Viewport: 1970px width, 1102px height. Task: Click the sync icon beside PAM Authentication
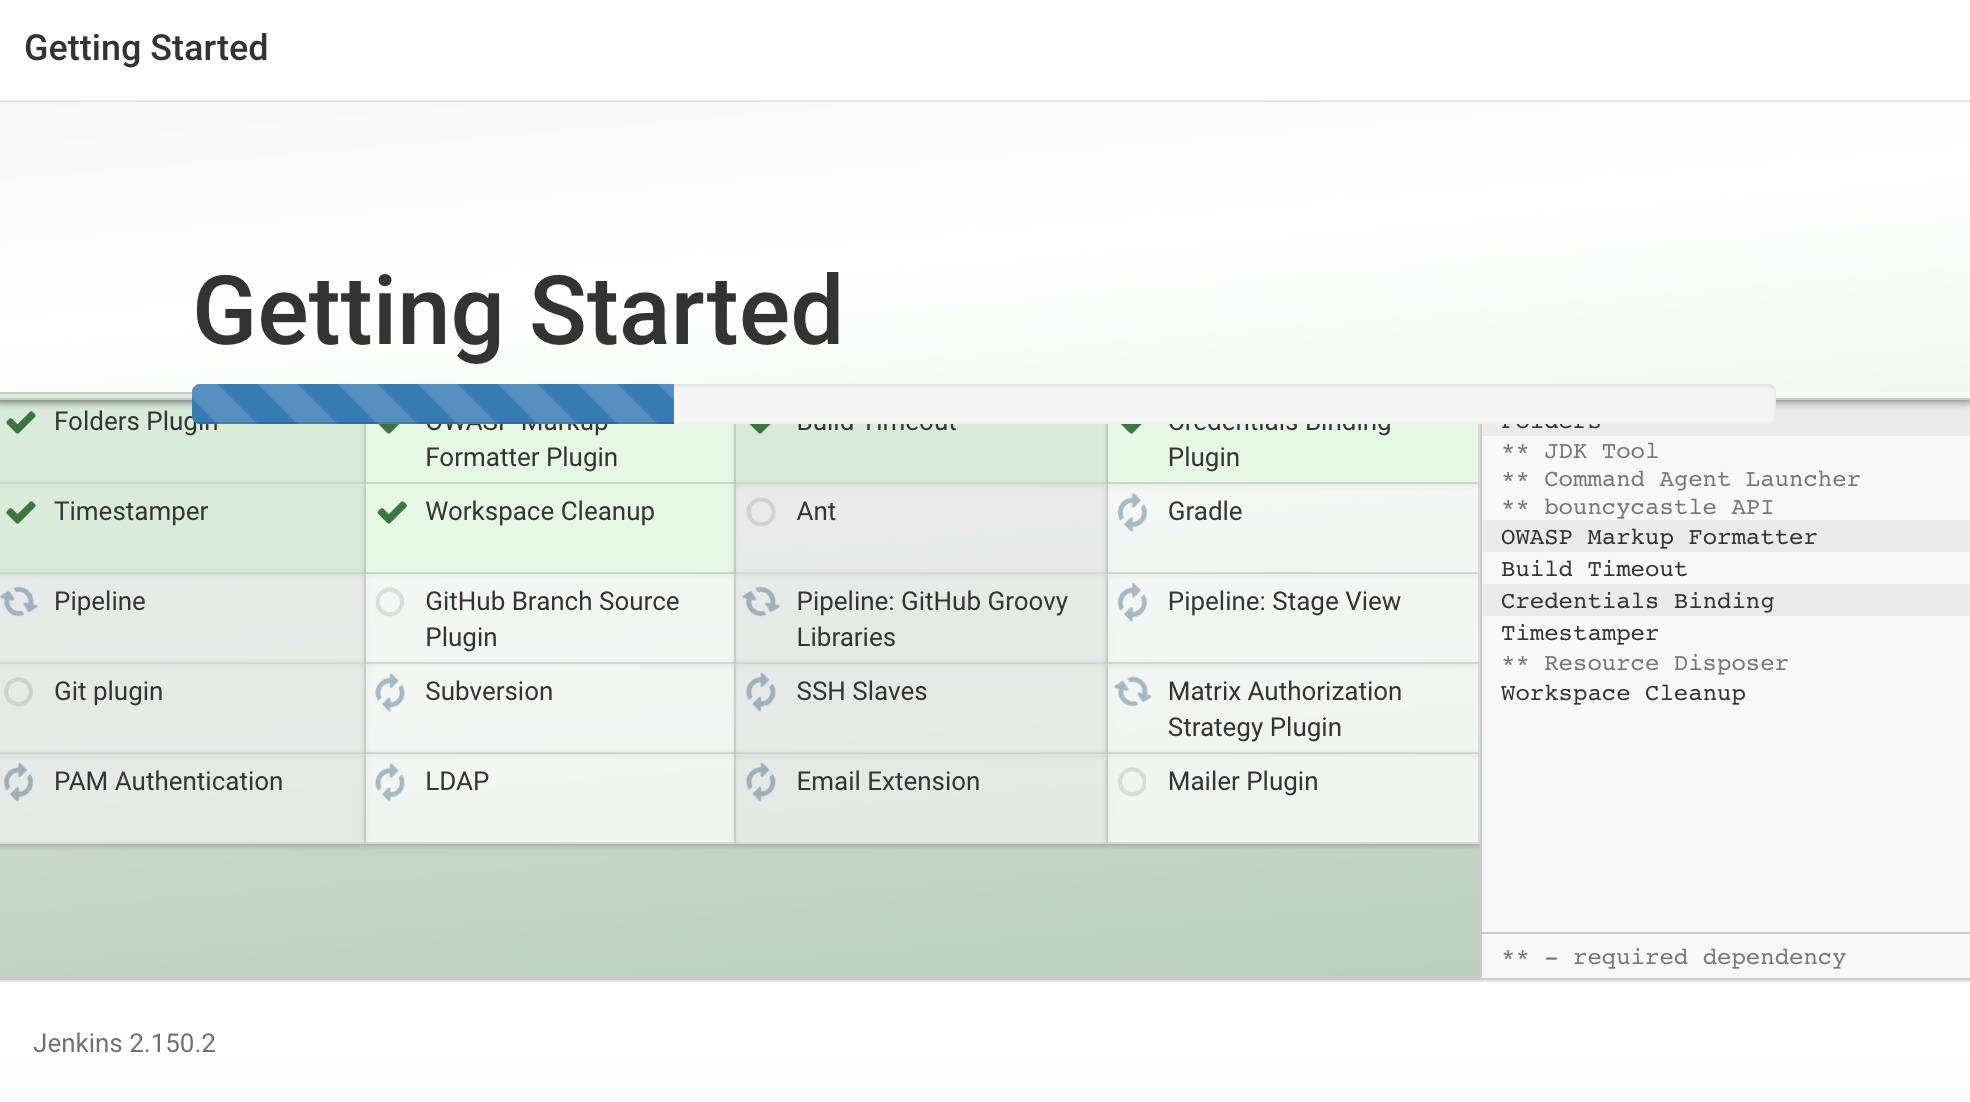click(19, 782)
